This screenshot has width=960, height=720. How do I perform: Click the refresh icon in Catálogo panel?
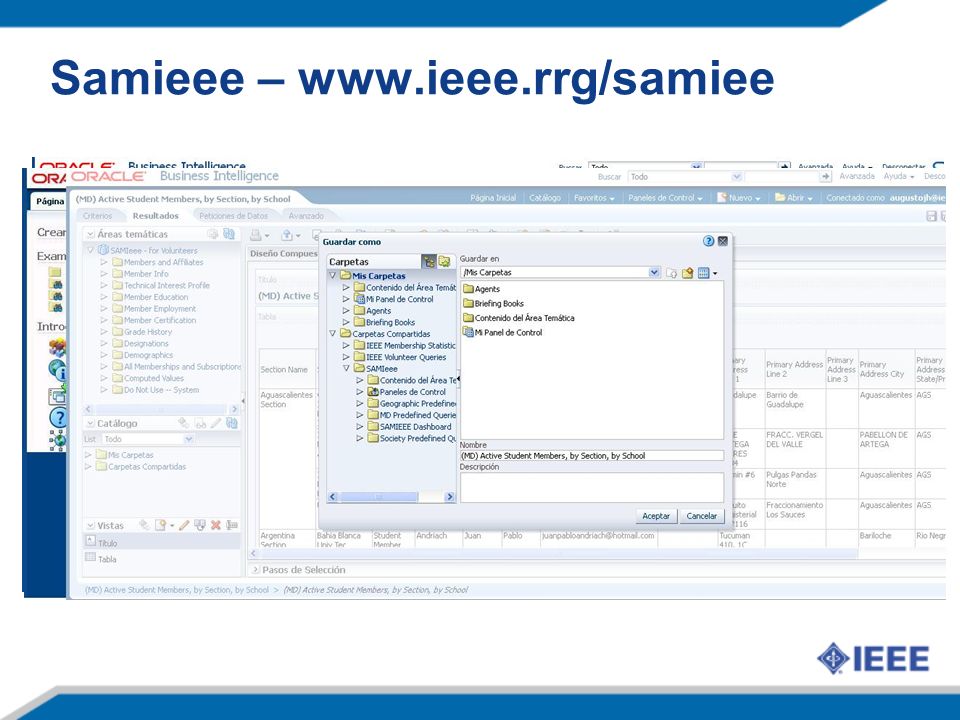(231, 422)
